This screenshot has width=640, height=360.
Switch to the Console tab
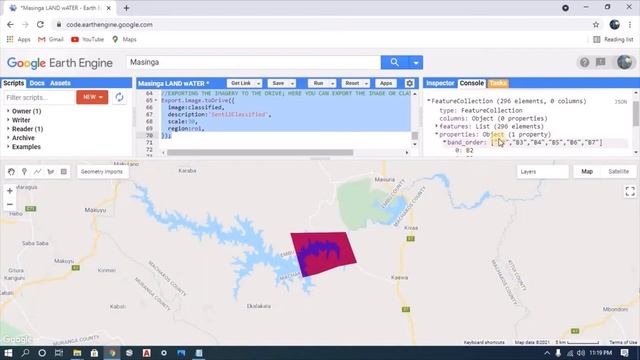point(471,83)
